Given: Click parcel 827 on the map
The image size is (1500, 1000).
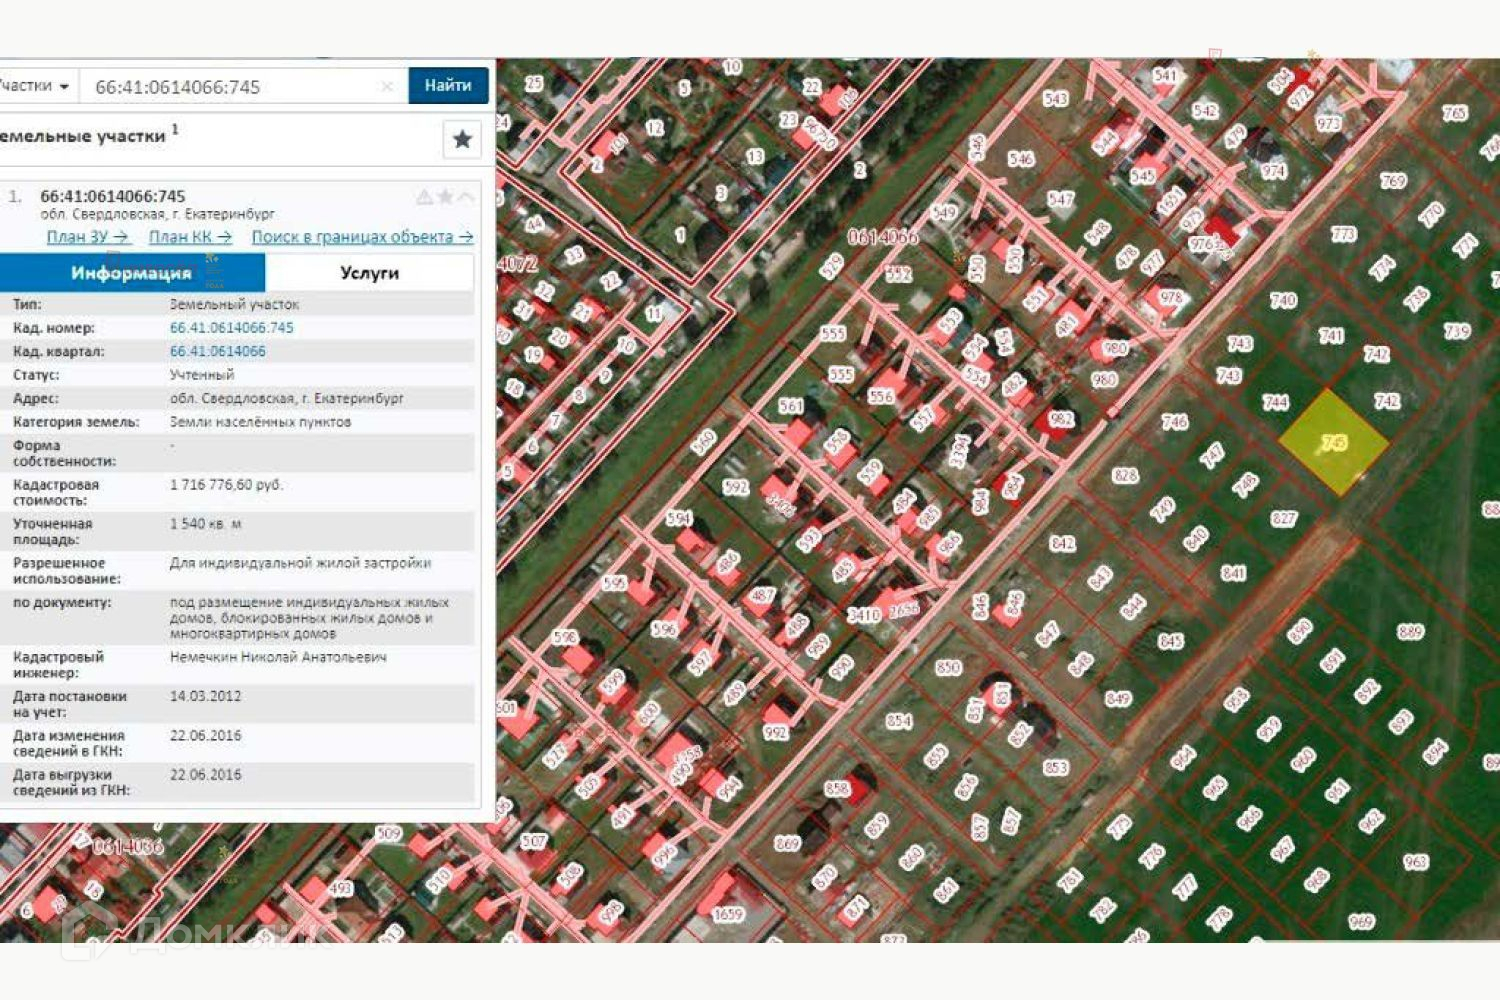Looking at the screenshot, I should click(x=1284, y=518).
